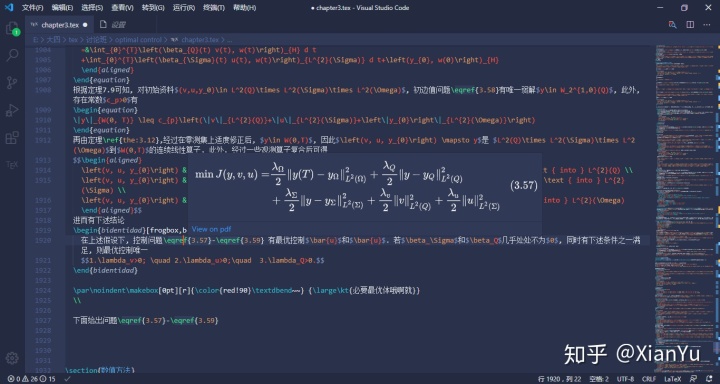720x384 pixels.
Task: Open the 选择(S) menu
Action: (92, 8)
